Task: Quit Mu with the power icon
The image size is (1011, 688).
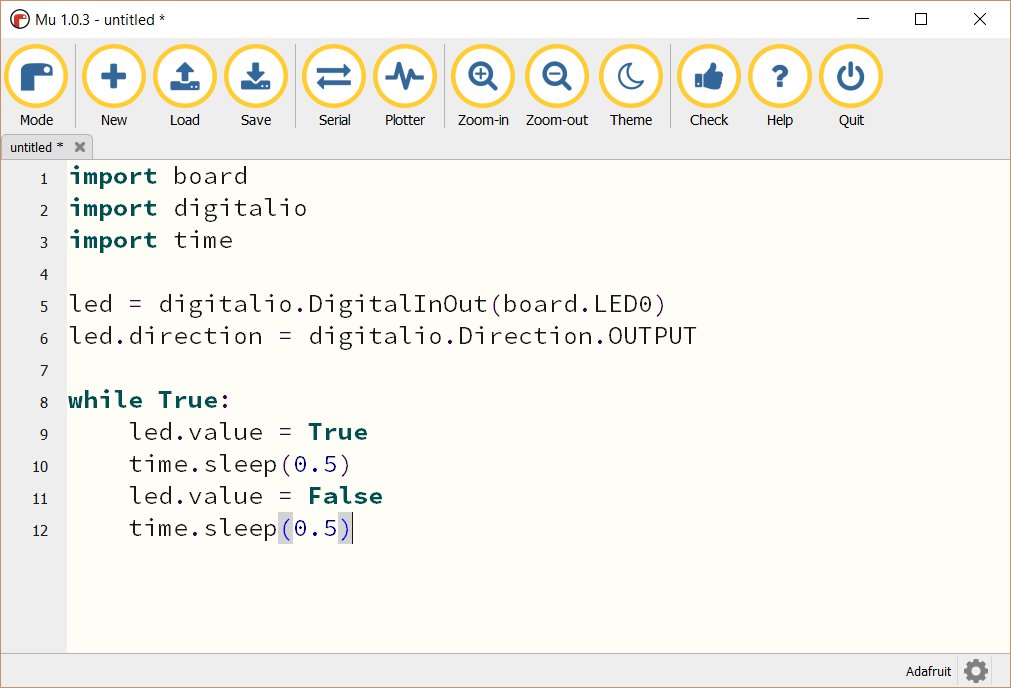Action: pyautogui.click(x=851, y=78)
